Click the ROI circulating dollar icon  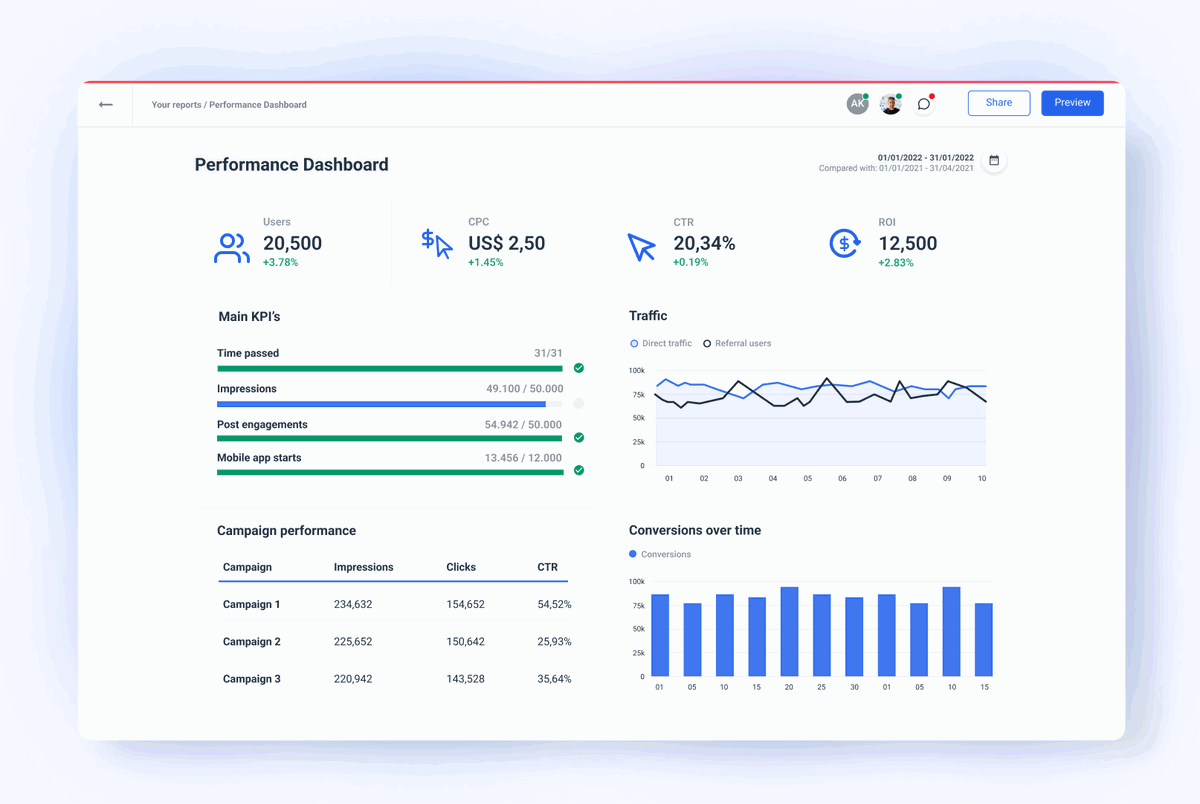pyautogui.click(x=845, y=244)
